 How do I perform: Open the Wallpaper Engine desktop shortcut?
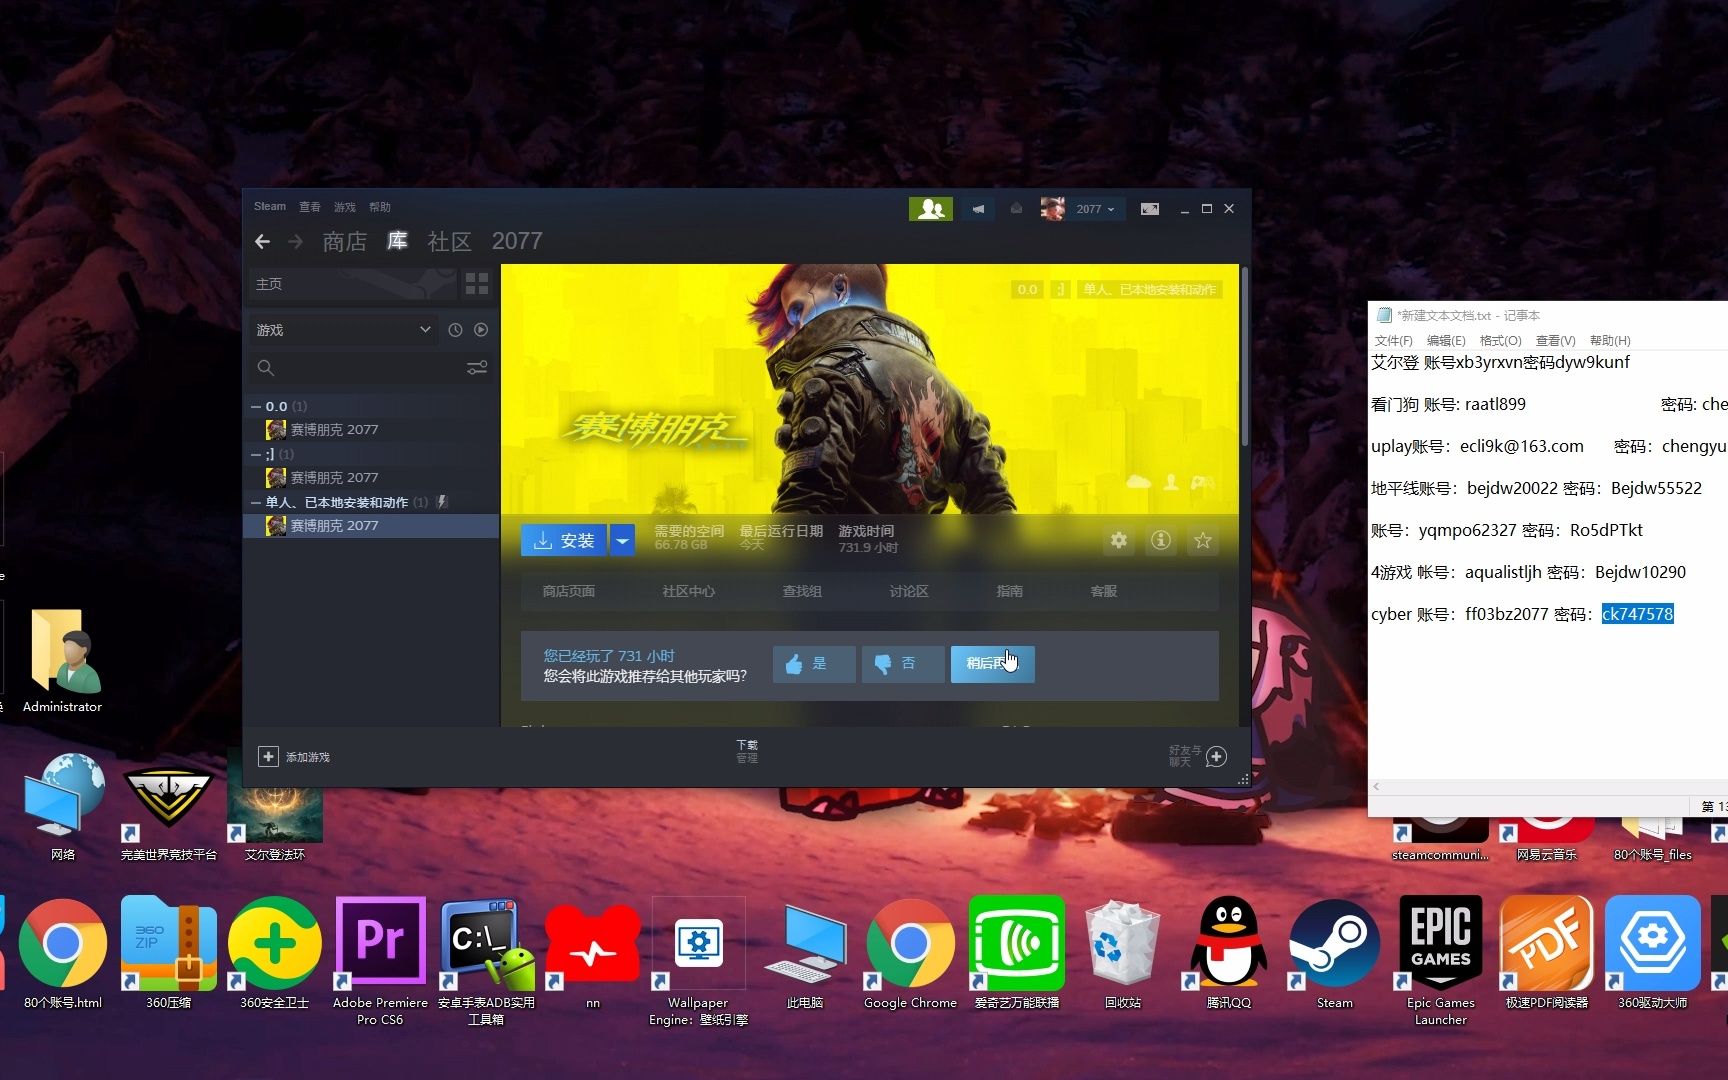point(698,961)
